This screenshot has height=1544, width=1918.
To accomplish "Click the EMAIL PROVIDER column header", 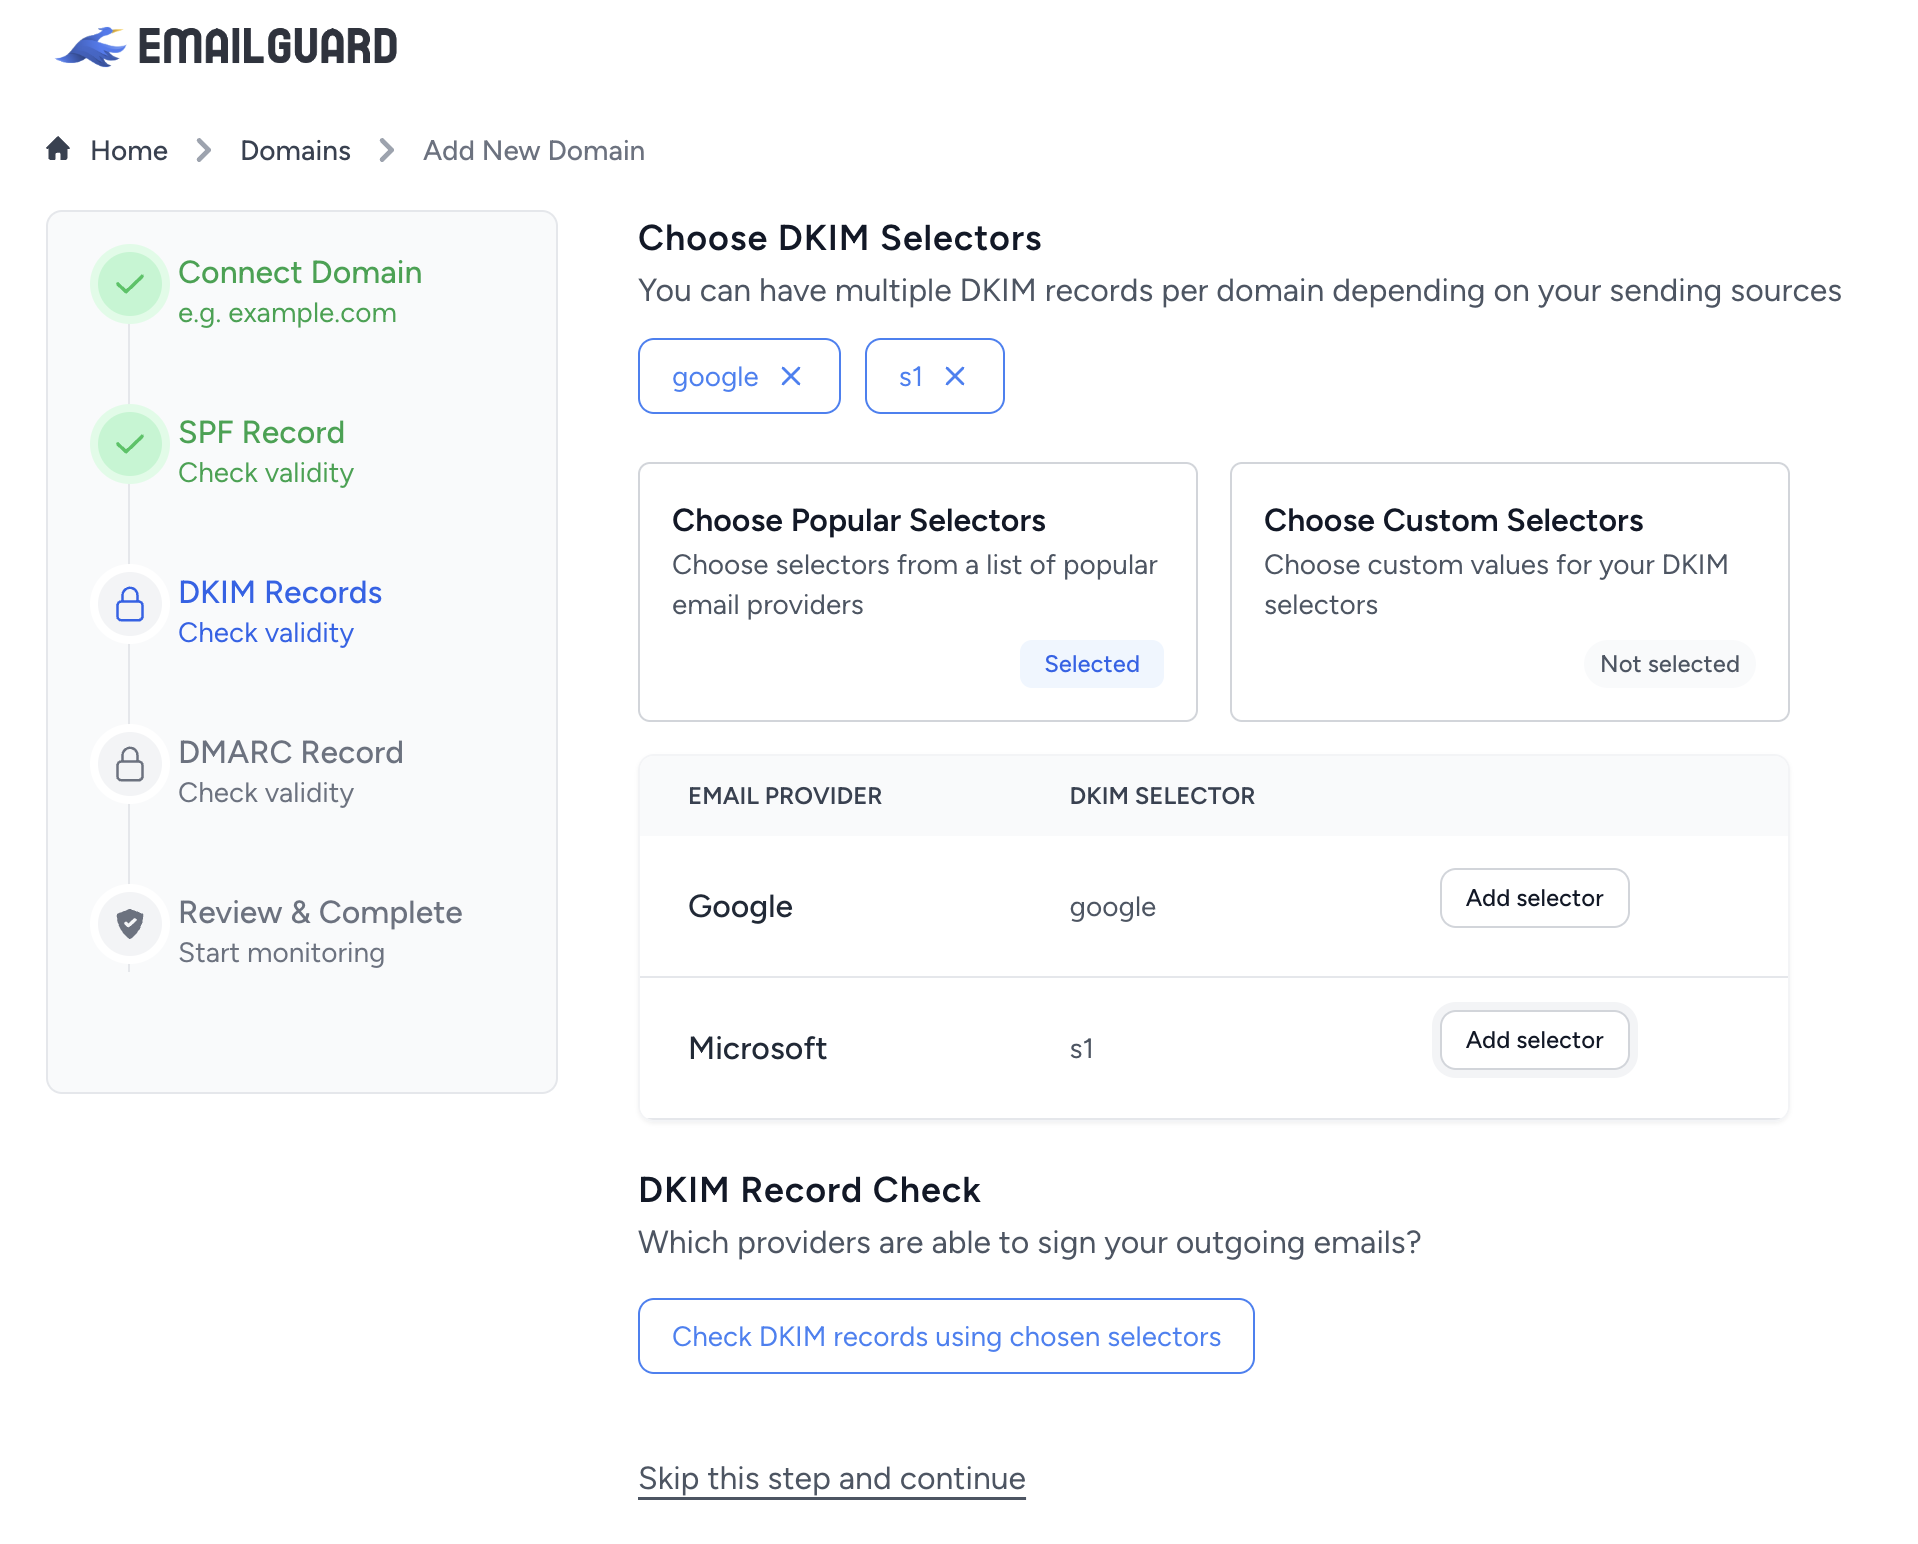I will 785,796.
